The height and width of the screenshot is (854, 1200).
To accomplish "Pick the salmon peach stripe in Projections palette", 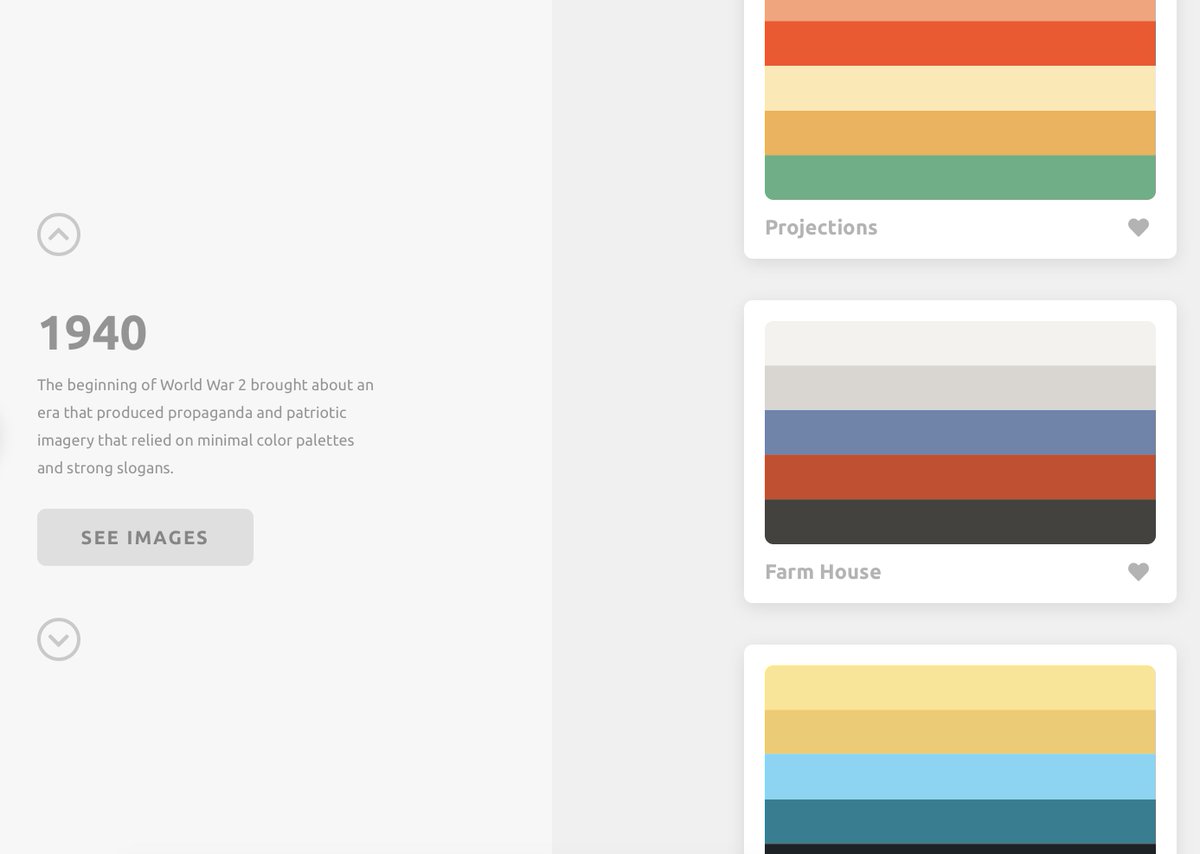I will point(960,10).
